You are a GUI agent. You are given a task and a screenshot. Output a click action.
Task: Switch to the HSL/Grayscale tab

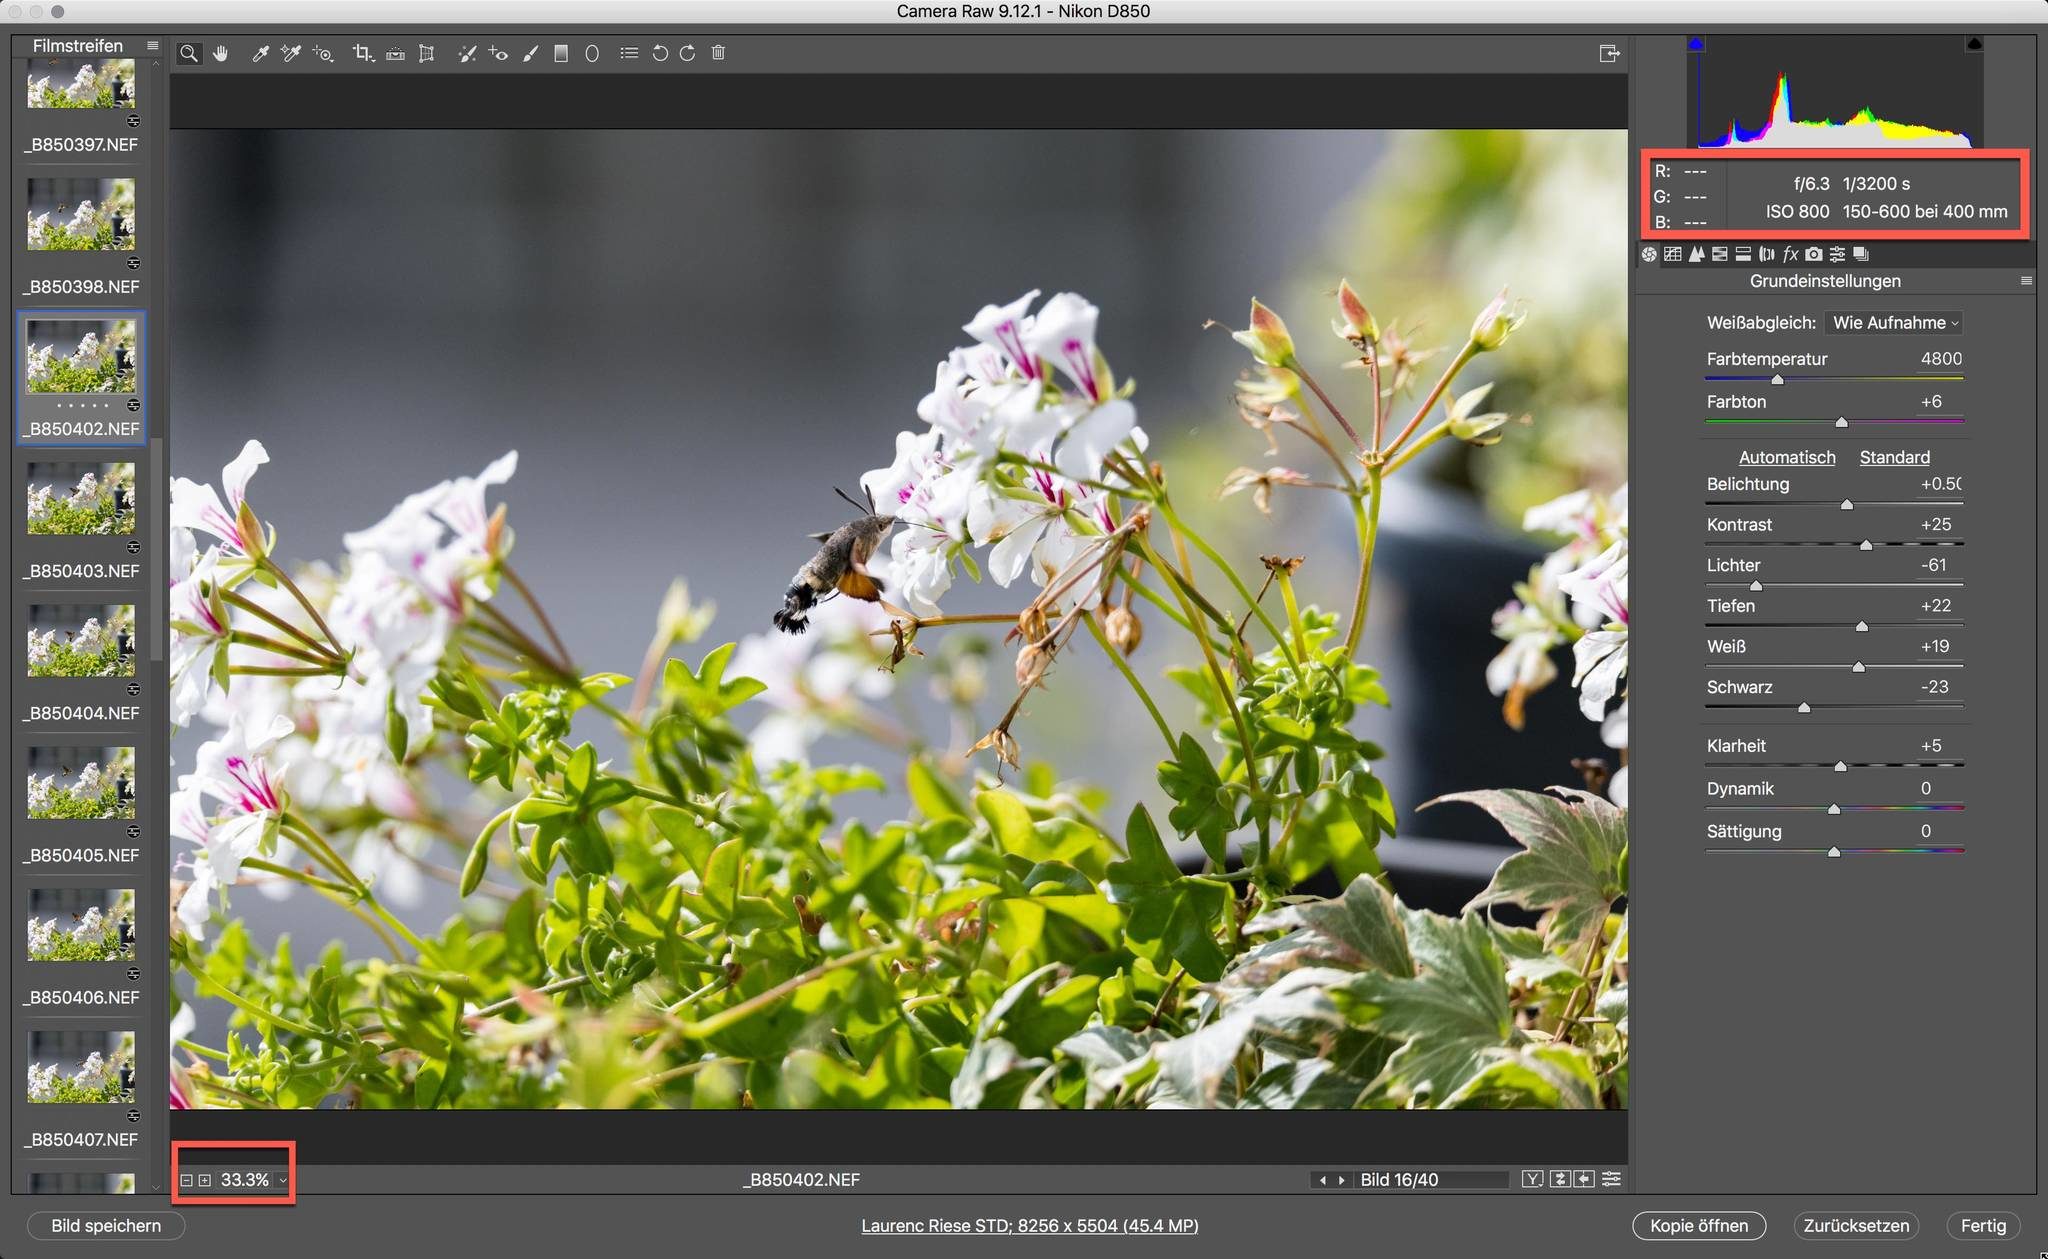(1720, 254)
